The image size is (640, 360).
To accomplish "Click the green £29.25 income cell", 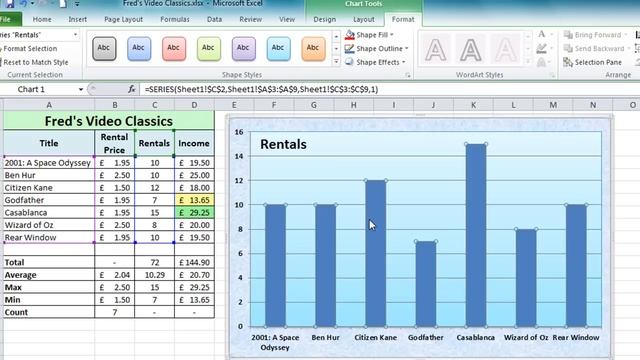I will point(194,213).
